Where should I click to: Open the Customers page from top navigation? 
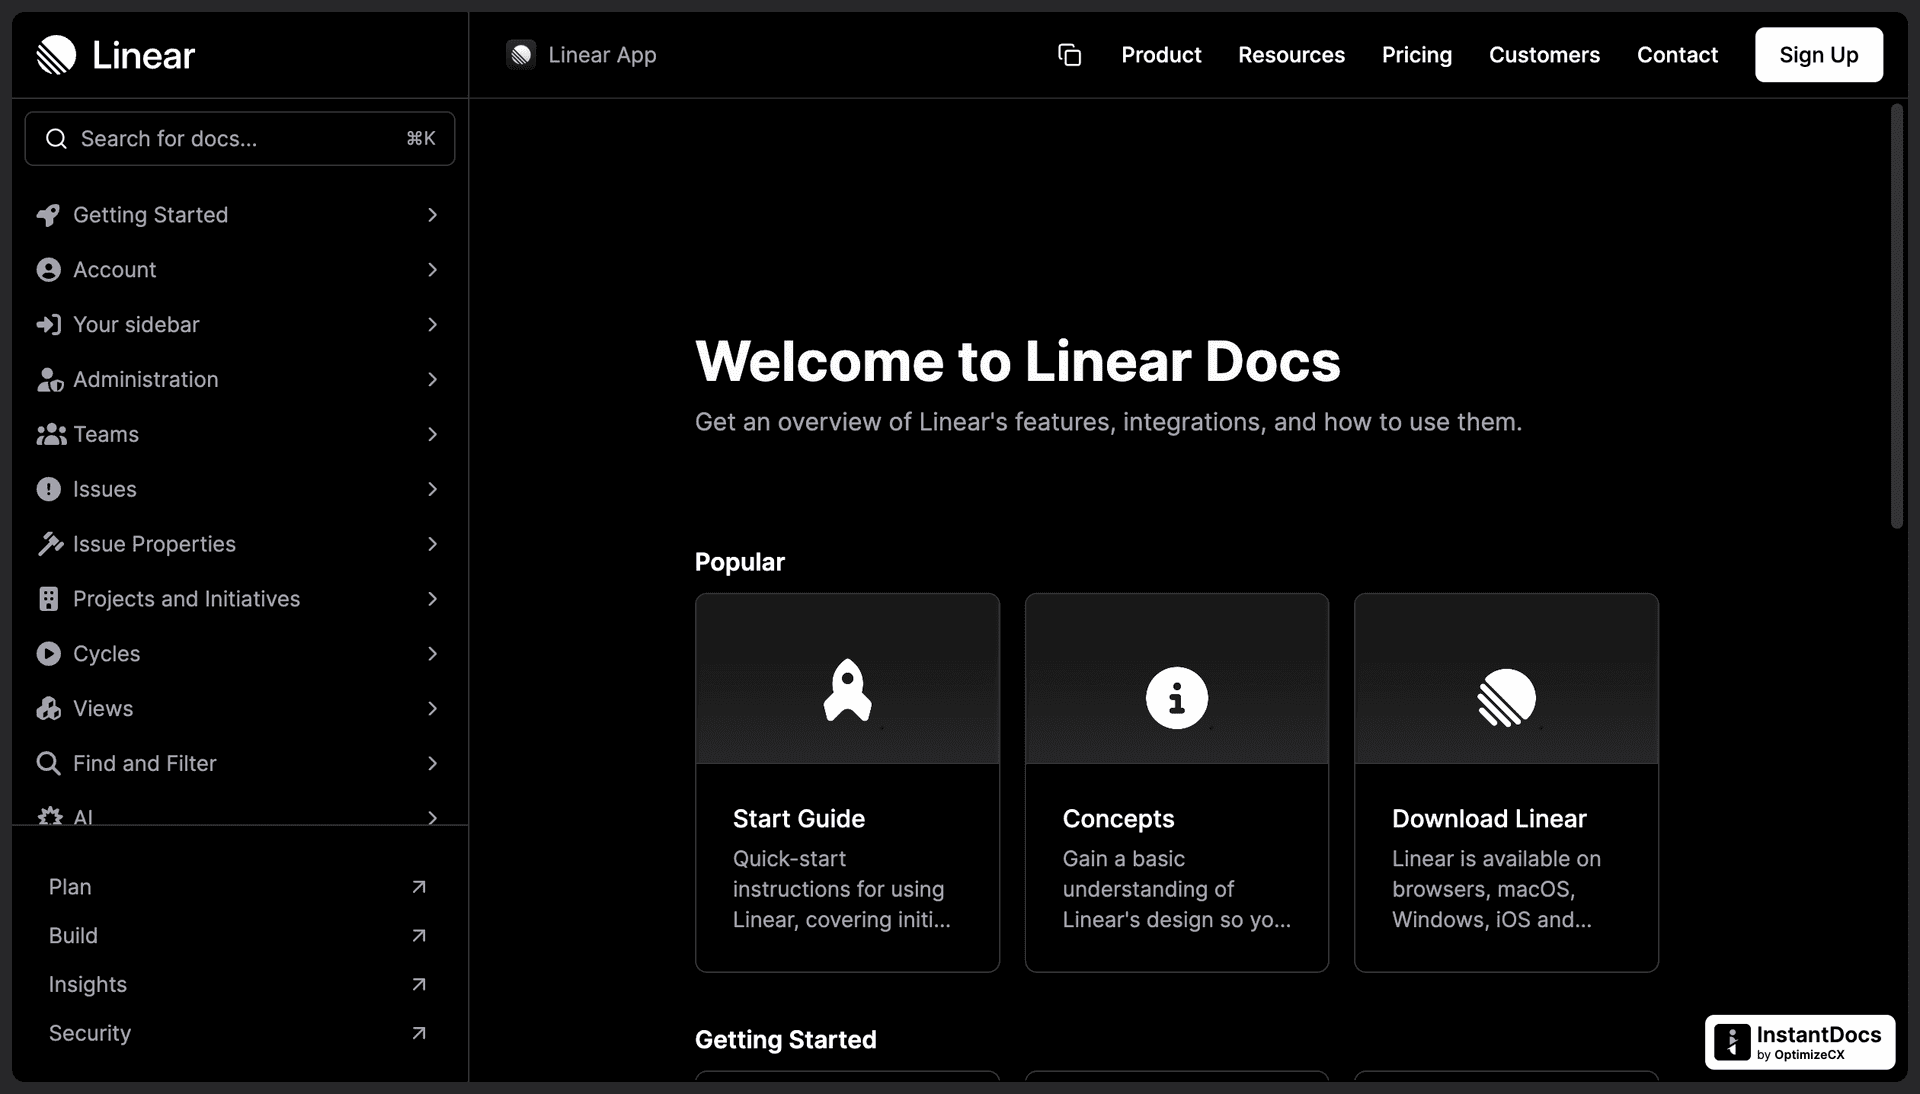pos(1544,55)
